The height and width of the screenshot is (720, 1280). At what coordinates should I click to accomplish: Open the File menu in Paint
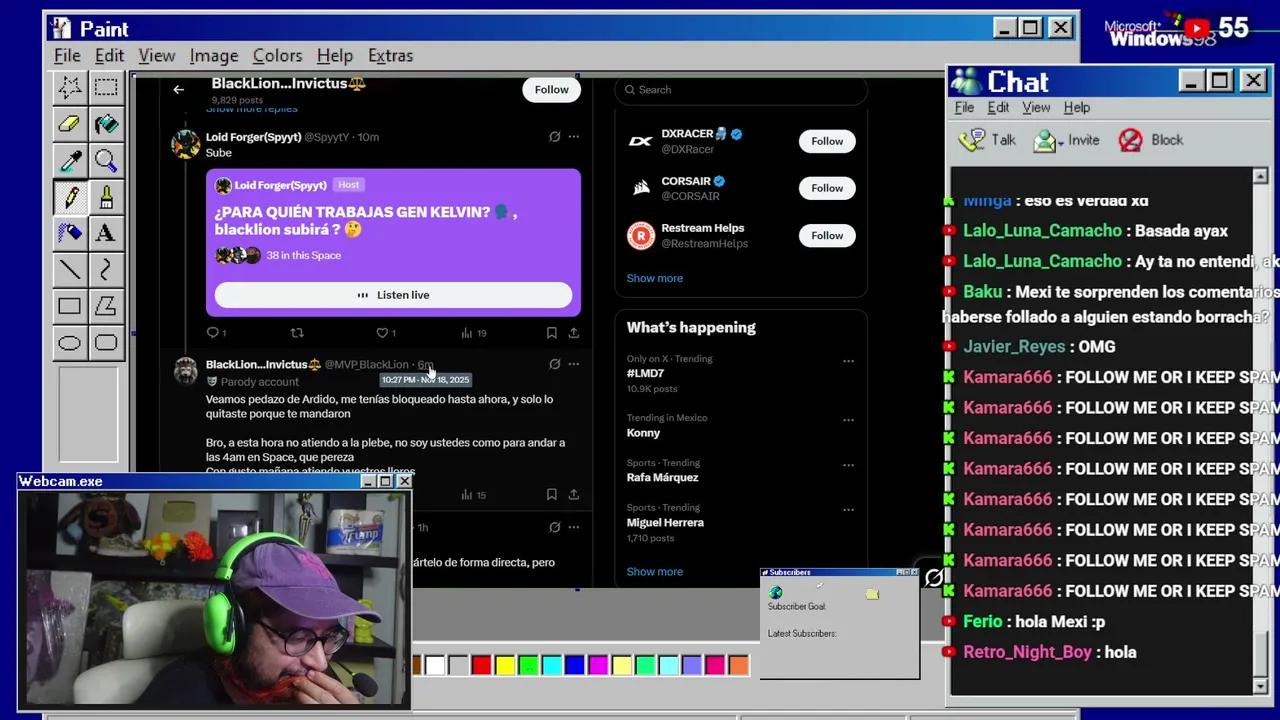point(67,56)
